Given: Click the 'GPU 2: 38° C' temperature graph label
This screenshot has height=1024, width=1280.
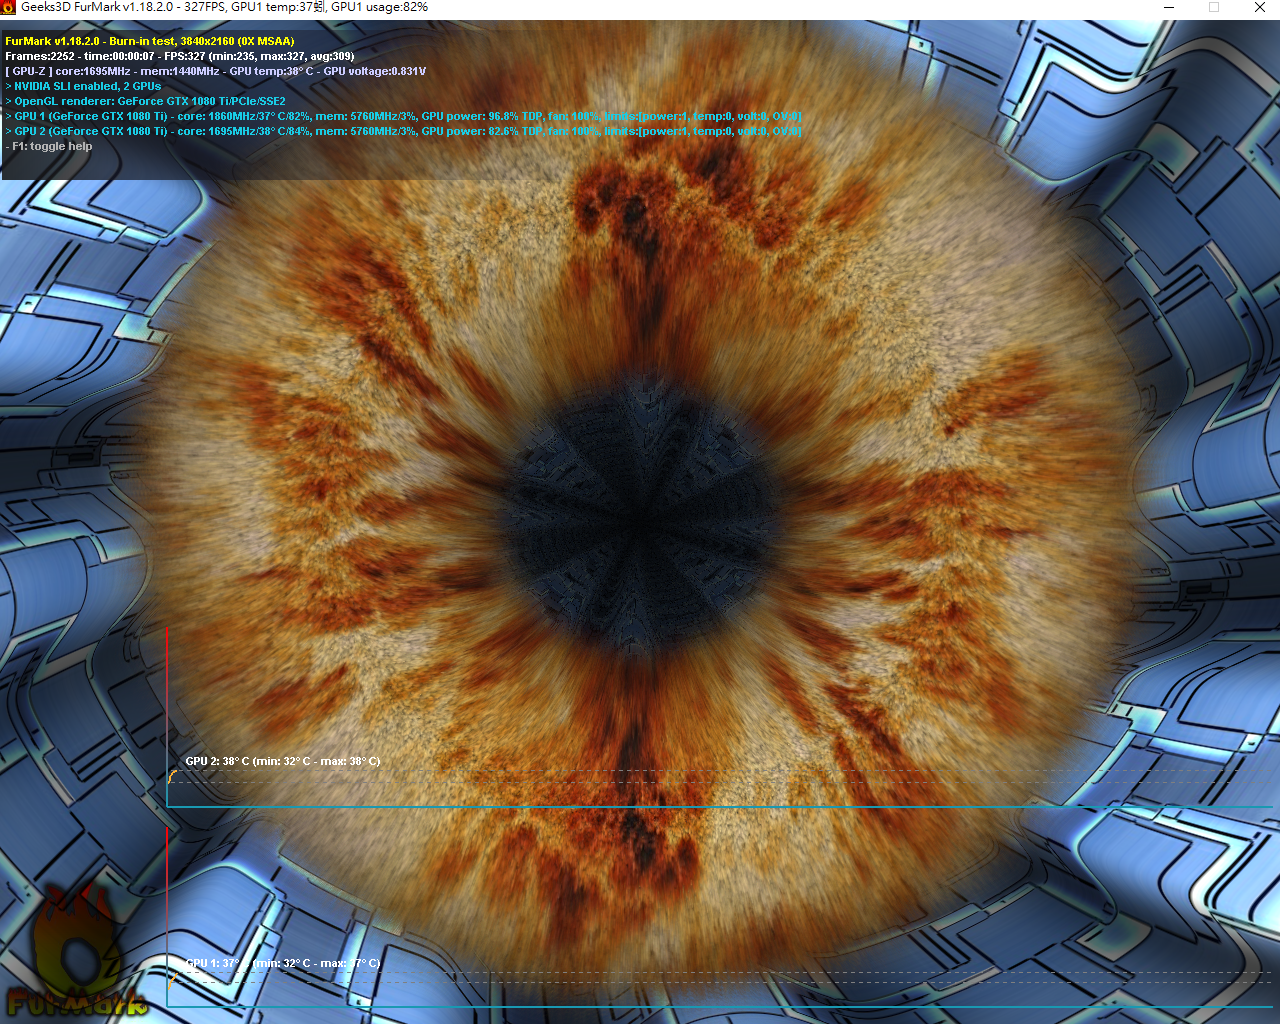Looking at the screenshot, I should [x=283, y=761].
